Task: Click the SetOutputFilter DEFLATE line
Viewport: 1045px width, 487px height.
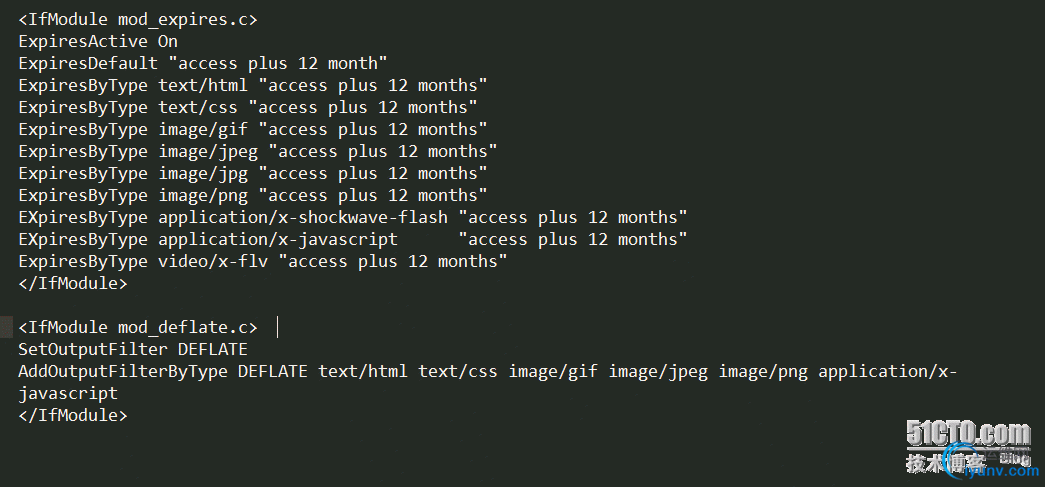Action: click(x=133, y=350)
